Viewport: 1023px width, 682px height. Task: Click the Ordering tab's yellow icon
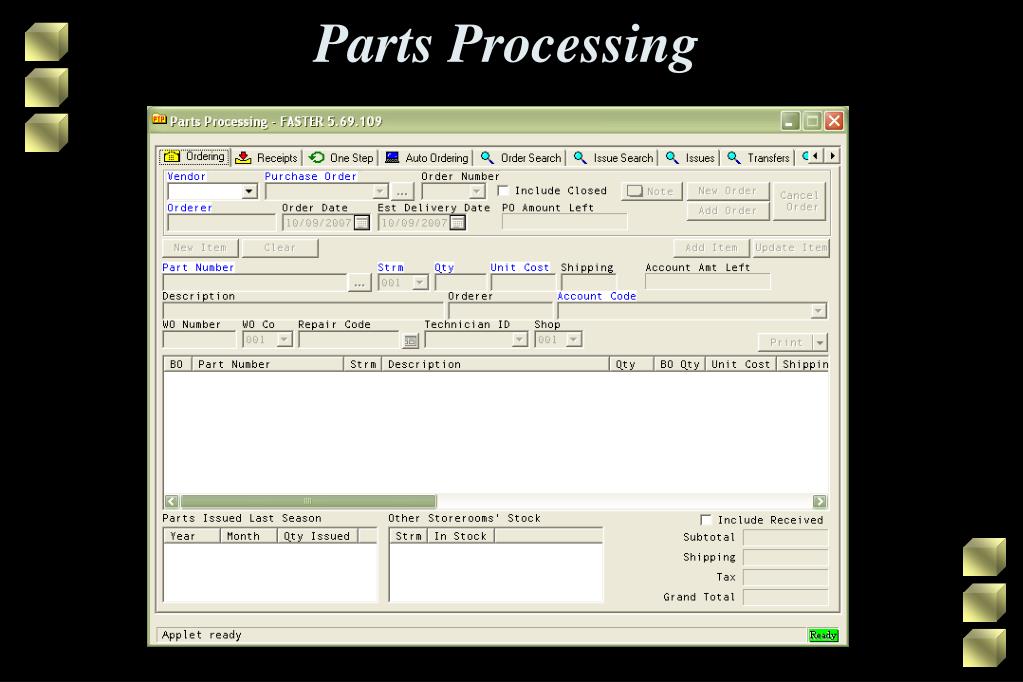[x=172, y=157]
